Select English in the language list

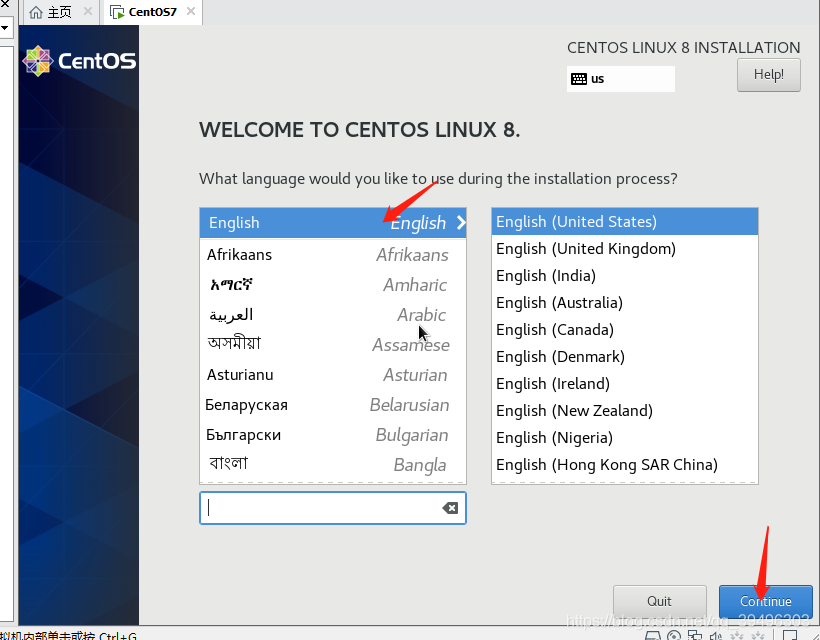(x=333, y=223)
